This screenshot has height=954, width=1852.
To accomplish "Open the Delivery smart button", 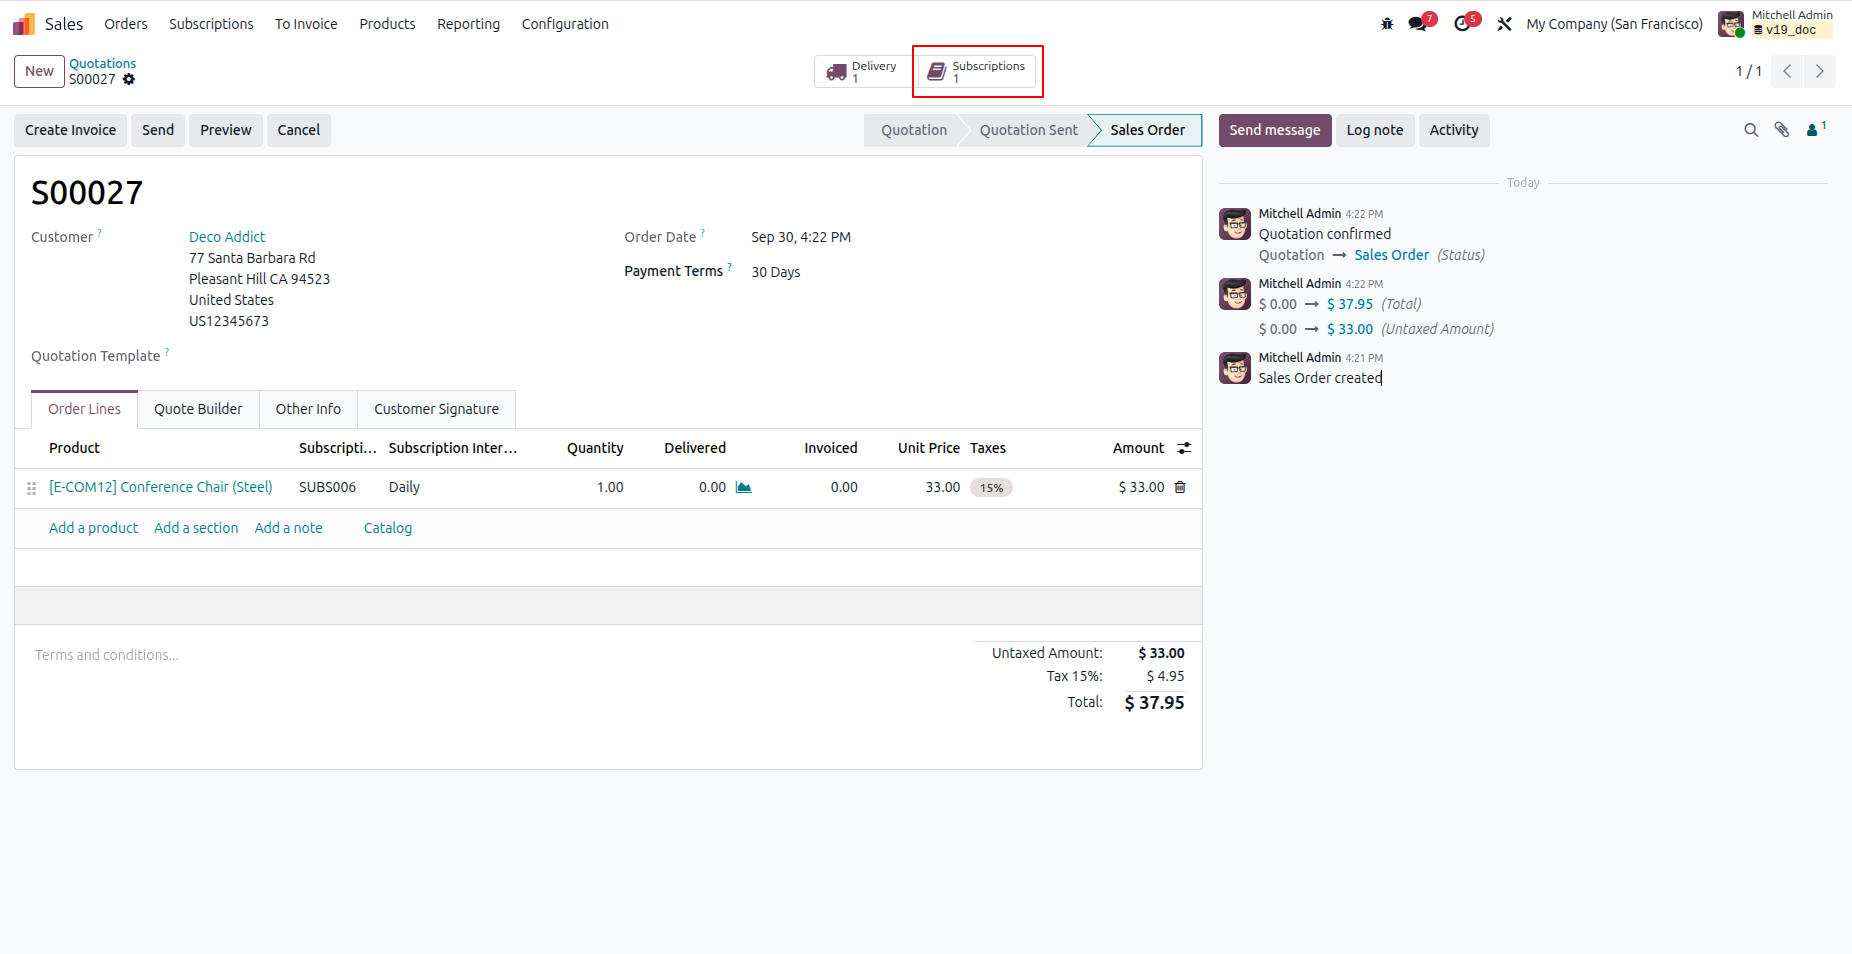I will (862, 72).
